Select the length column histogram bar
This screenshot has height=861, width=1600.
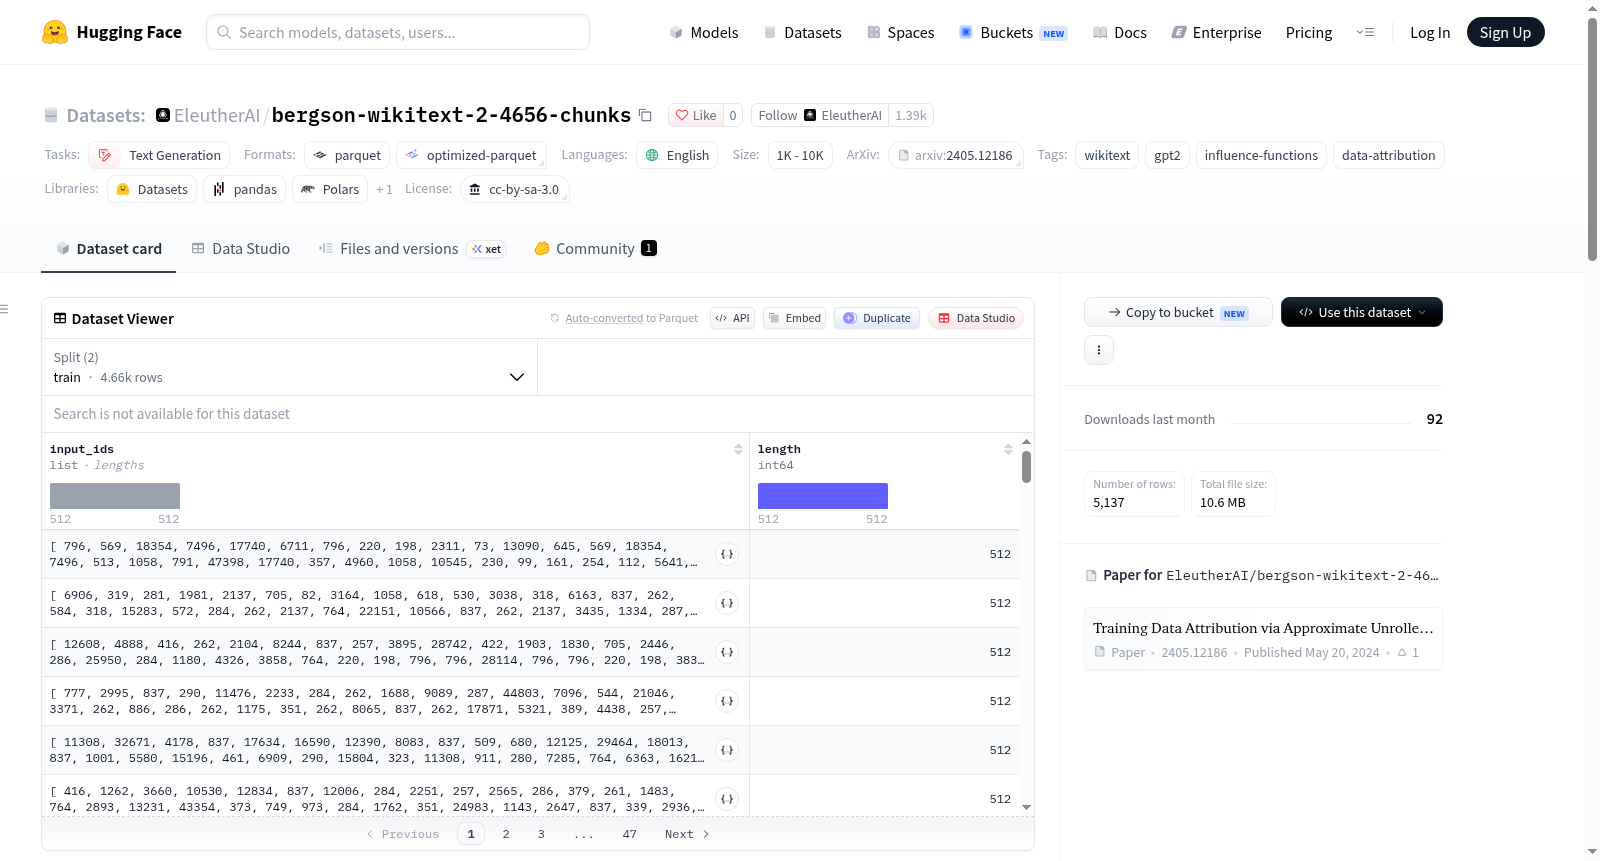coord(823,496)
